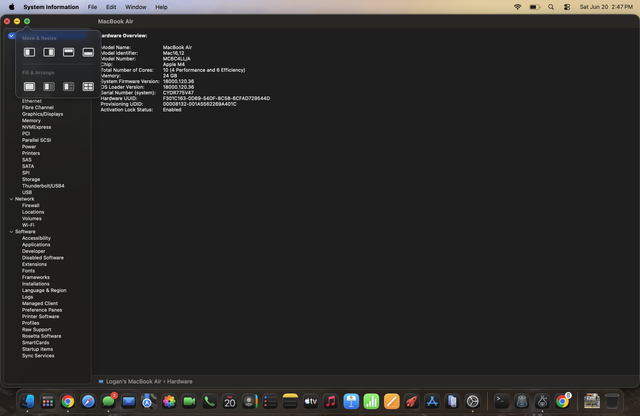The image size is (640, 416).
Task: Click the serial number value CYDR77SV47
Action: coord(178,93)
